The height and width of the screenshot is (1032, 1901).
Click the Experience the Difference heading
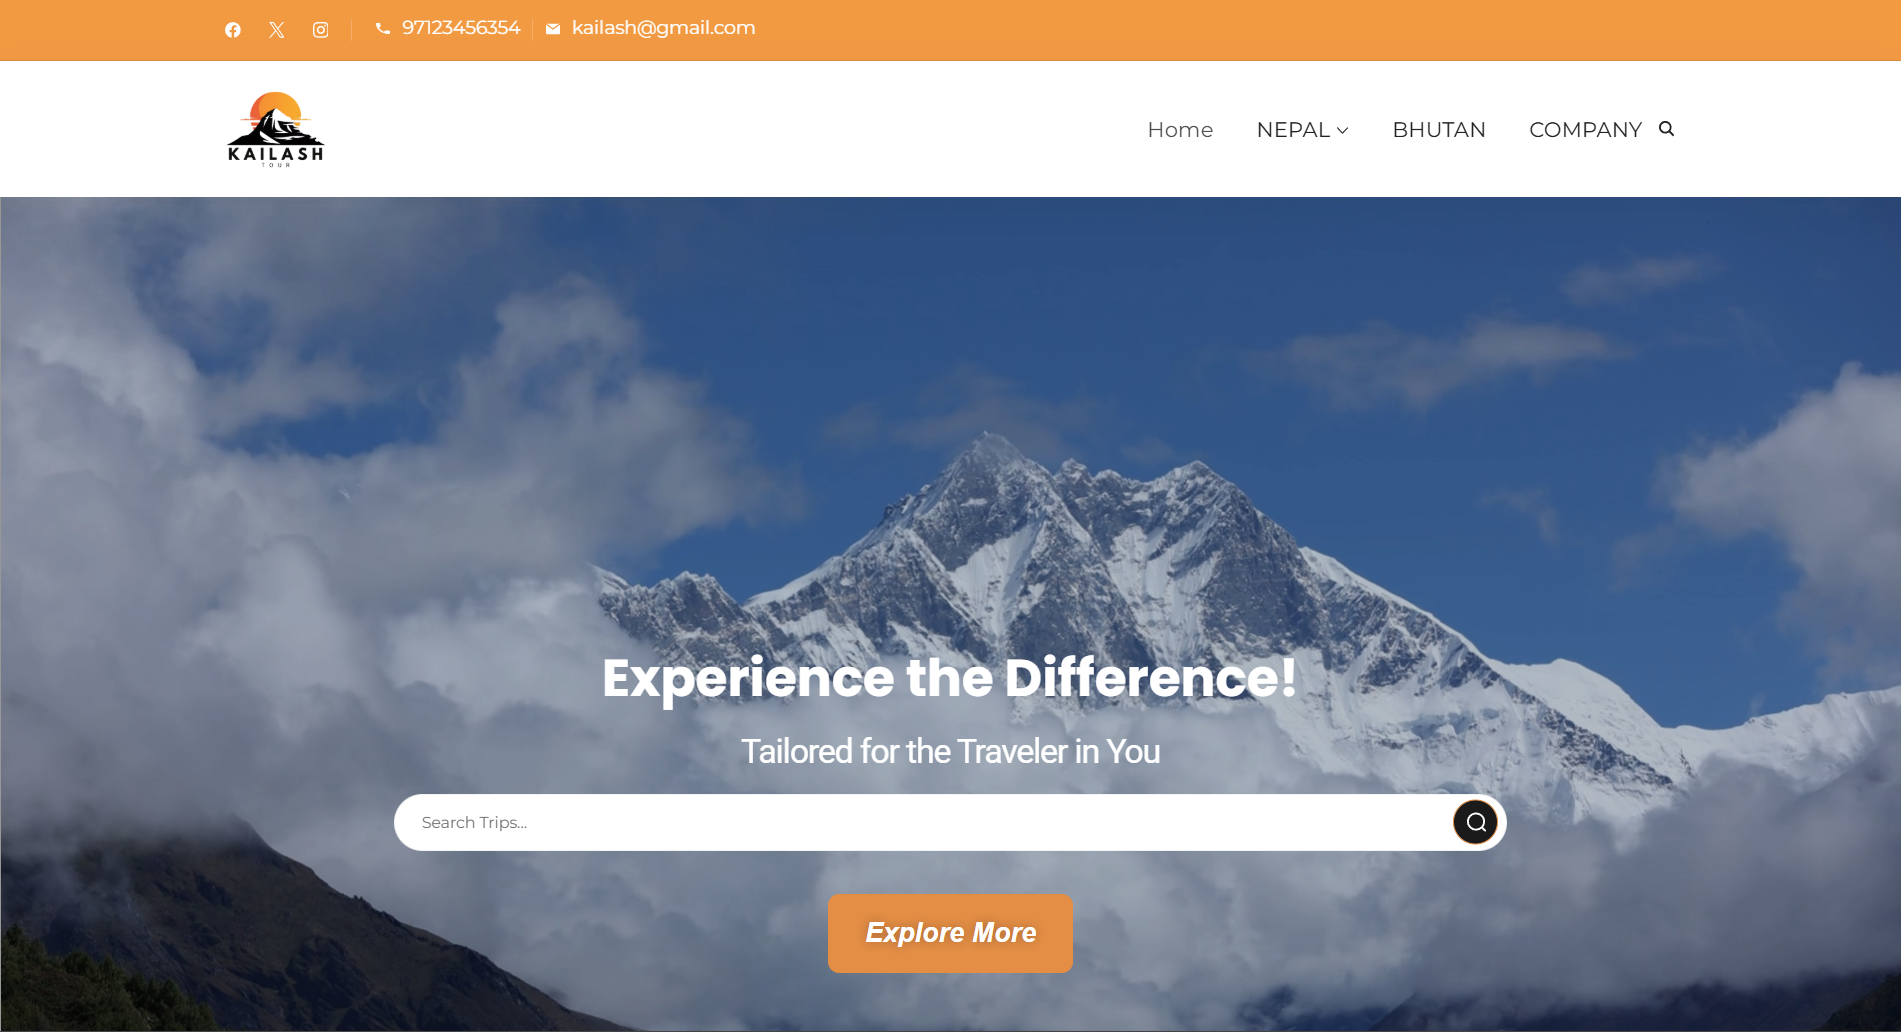click(950, 678)
